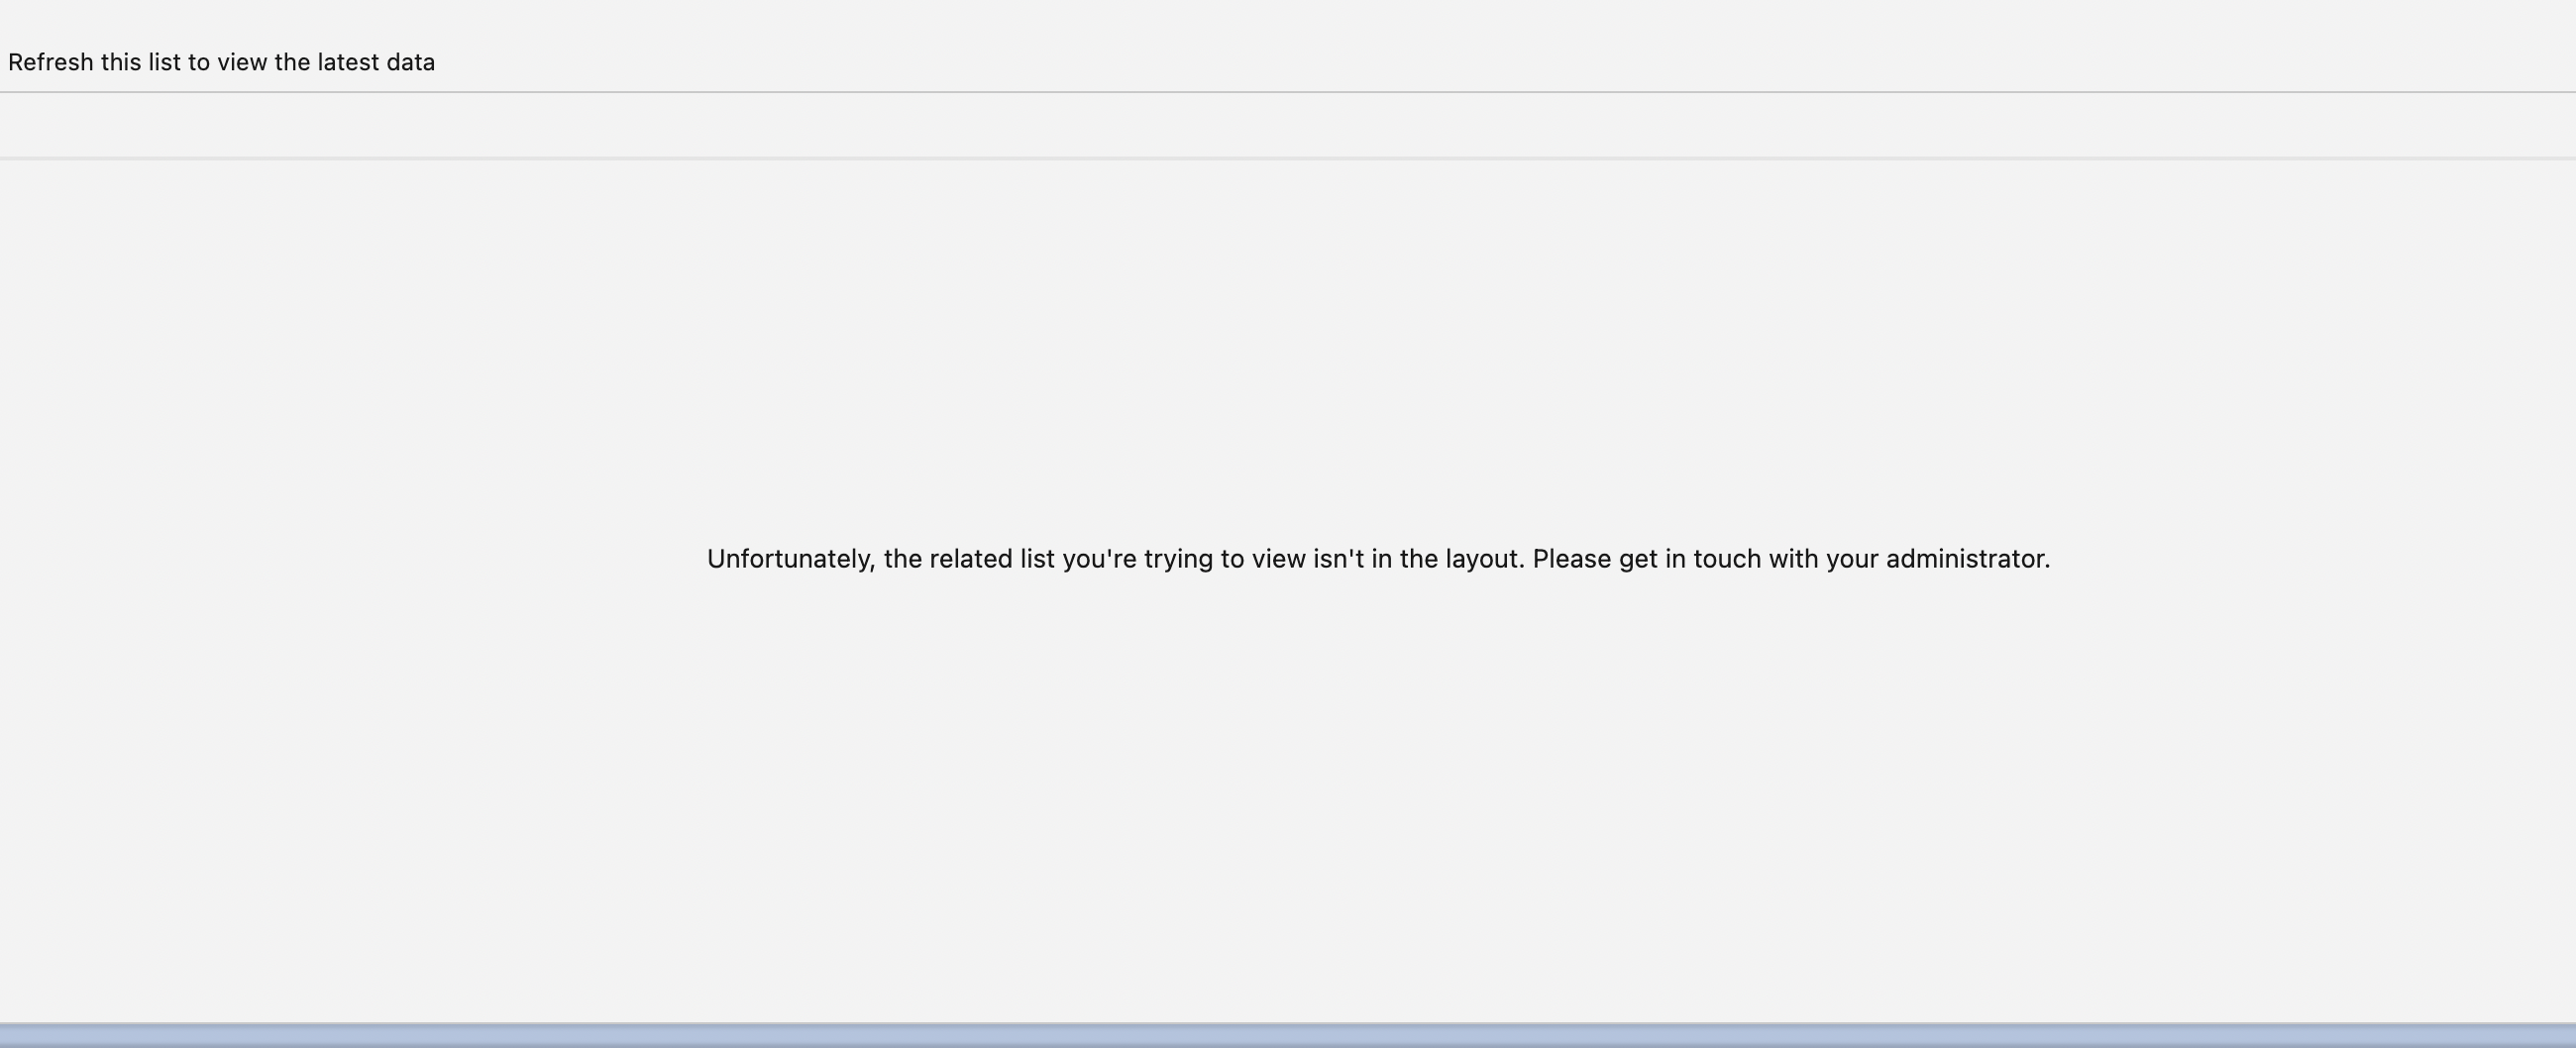Screen dimensions: 2576x1048
Task: Click the word 'Unfortunately' in the message
Action: (790, 559)
